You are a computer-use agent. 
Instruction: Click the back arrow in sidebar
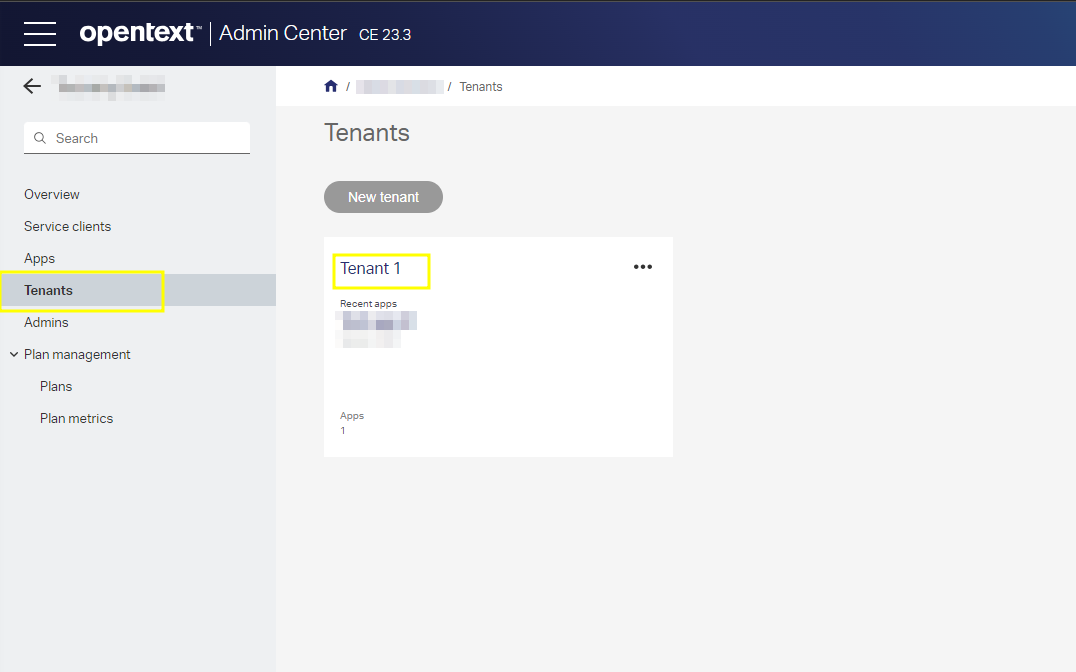(32, 86)
